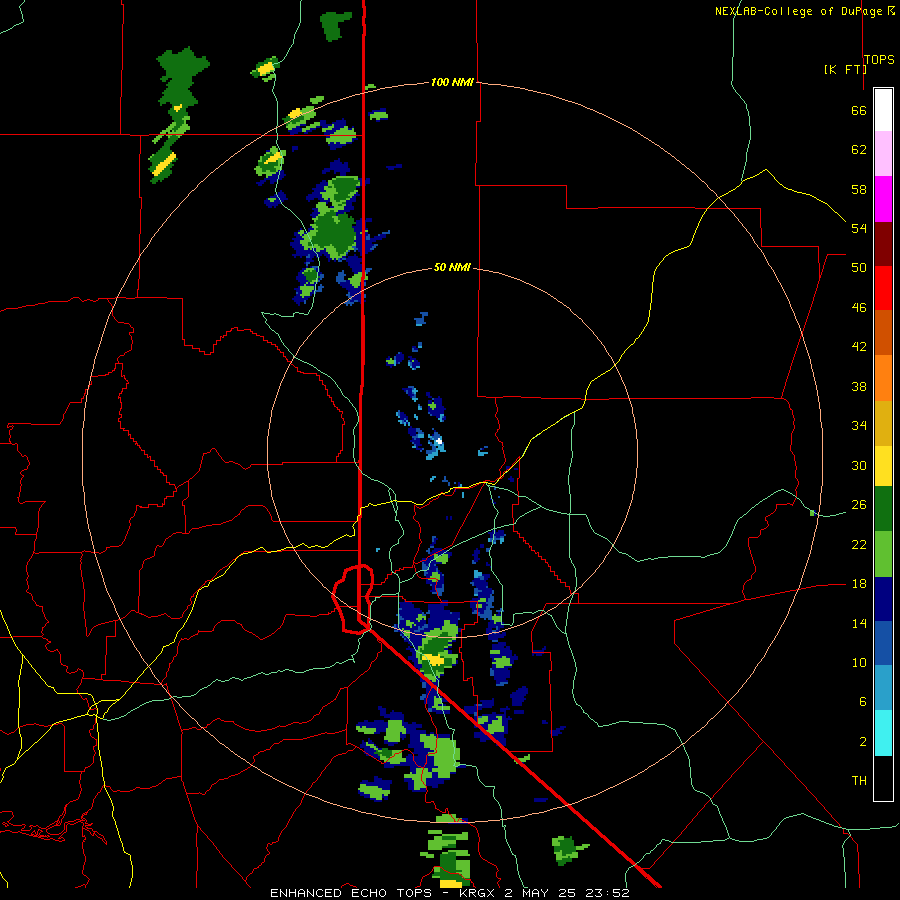900x900 pixels.
Task: Click the light green 18-22 legend swatch
Action: (x=883, y=554)
